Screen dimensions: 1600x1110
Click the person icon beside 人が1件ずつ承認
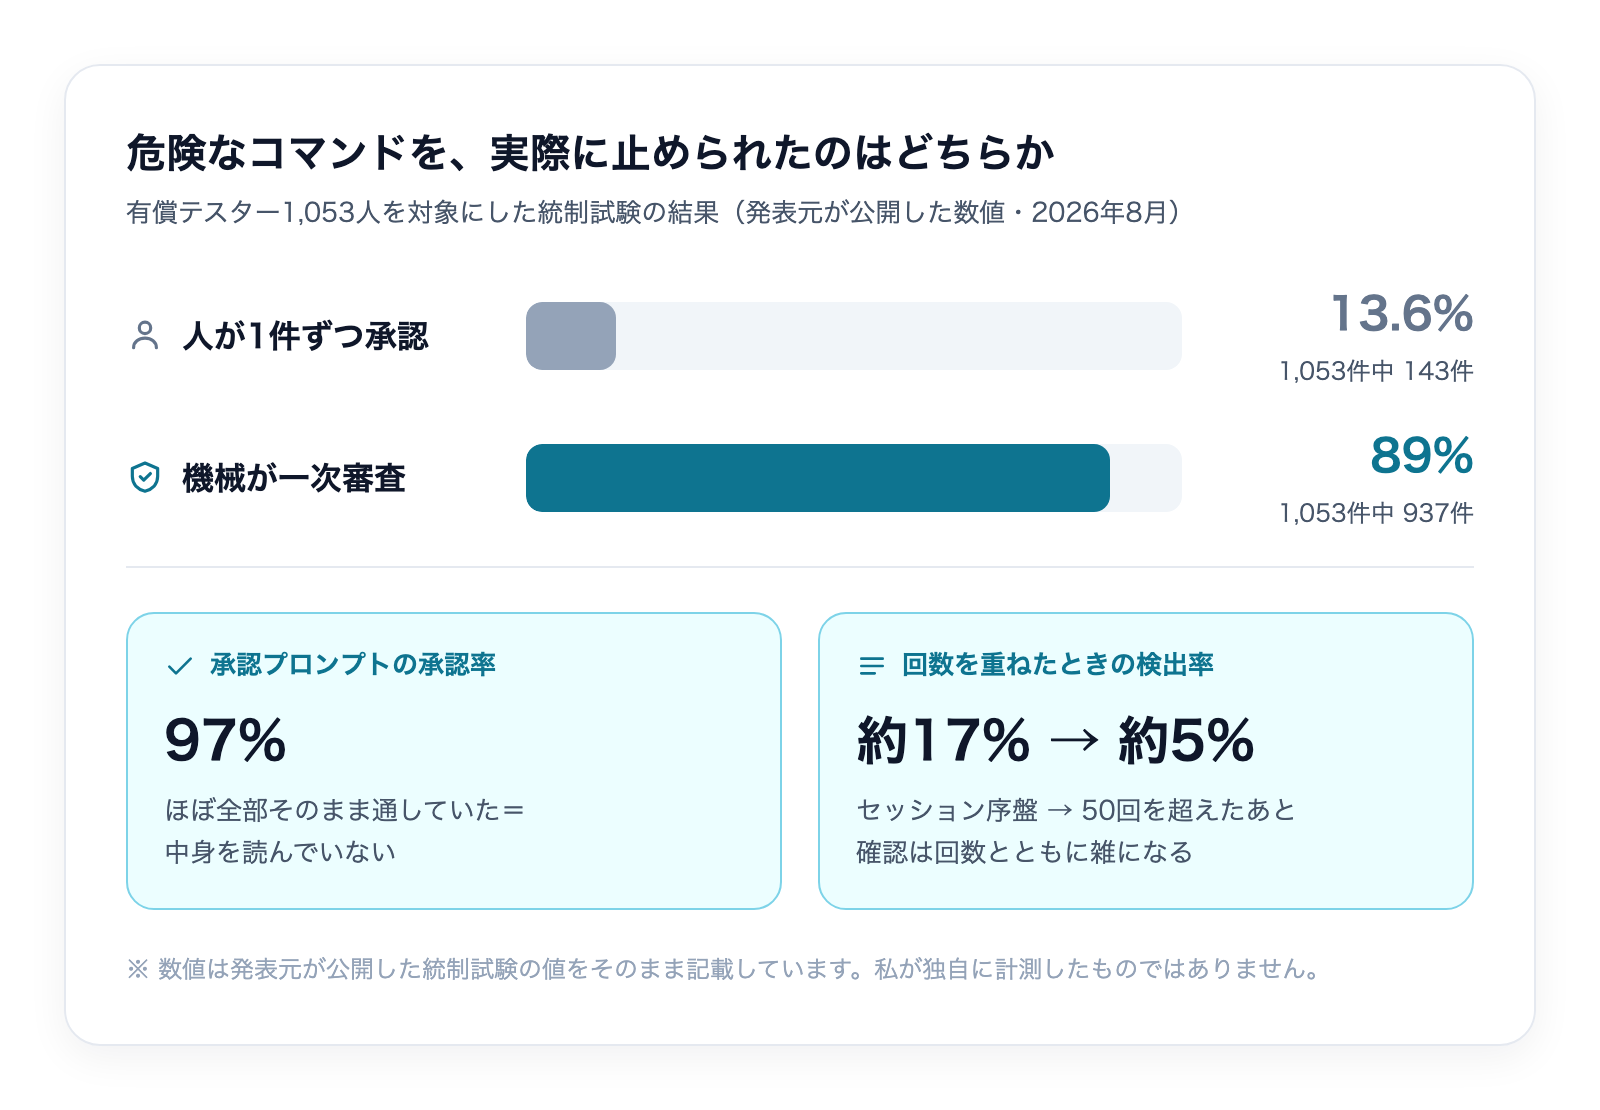coord(145,336)
